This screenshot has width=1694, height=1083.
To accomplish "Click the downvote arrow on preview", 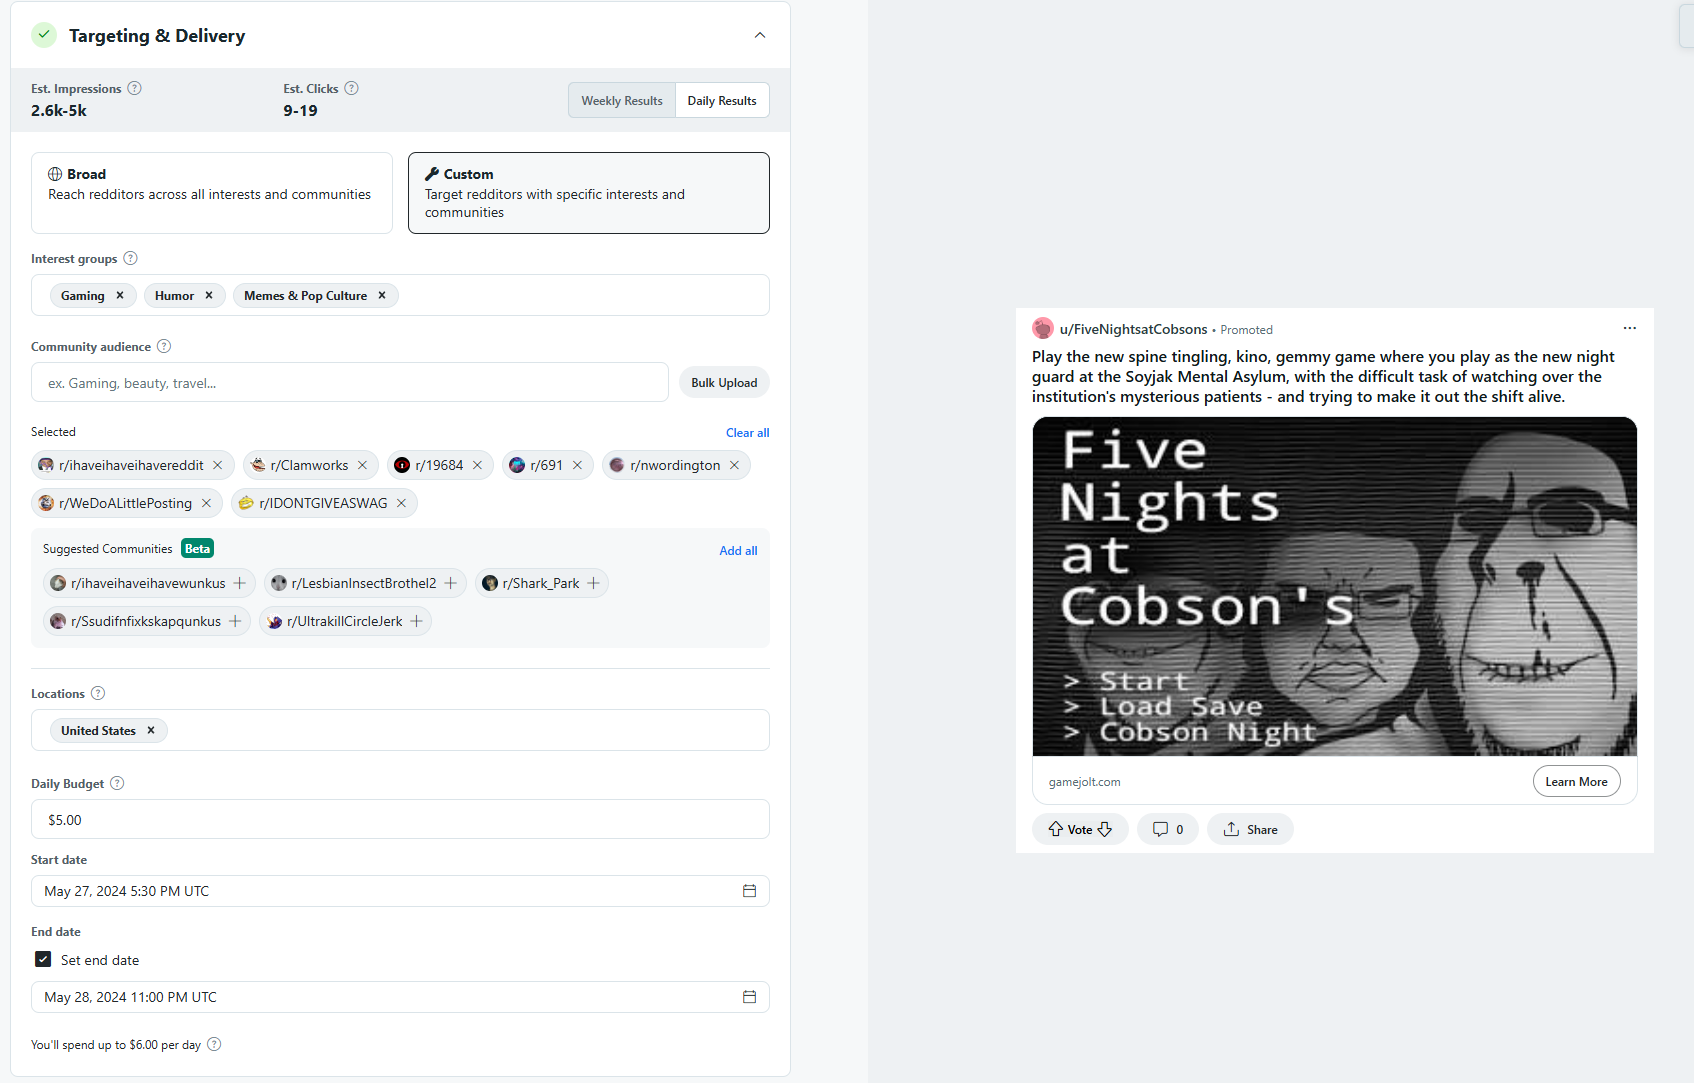I will [1105, 829].
